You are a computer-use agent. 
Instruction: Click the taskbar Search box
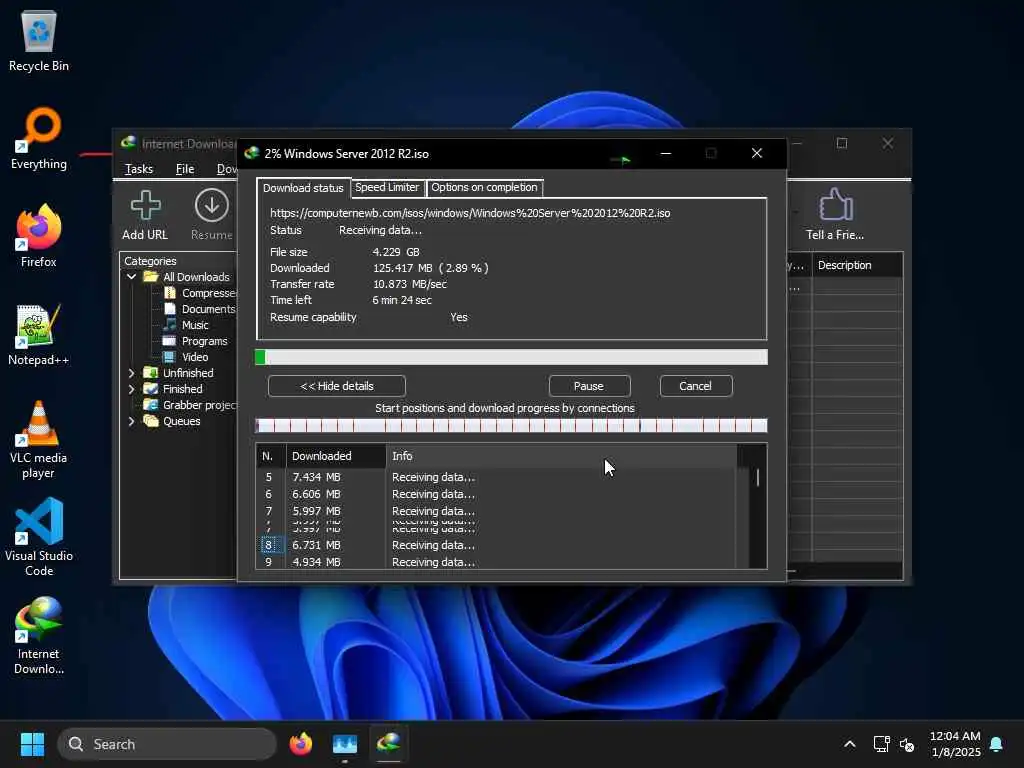click(x=167, y=744)
